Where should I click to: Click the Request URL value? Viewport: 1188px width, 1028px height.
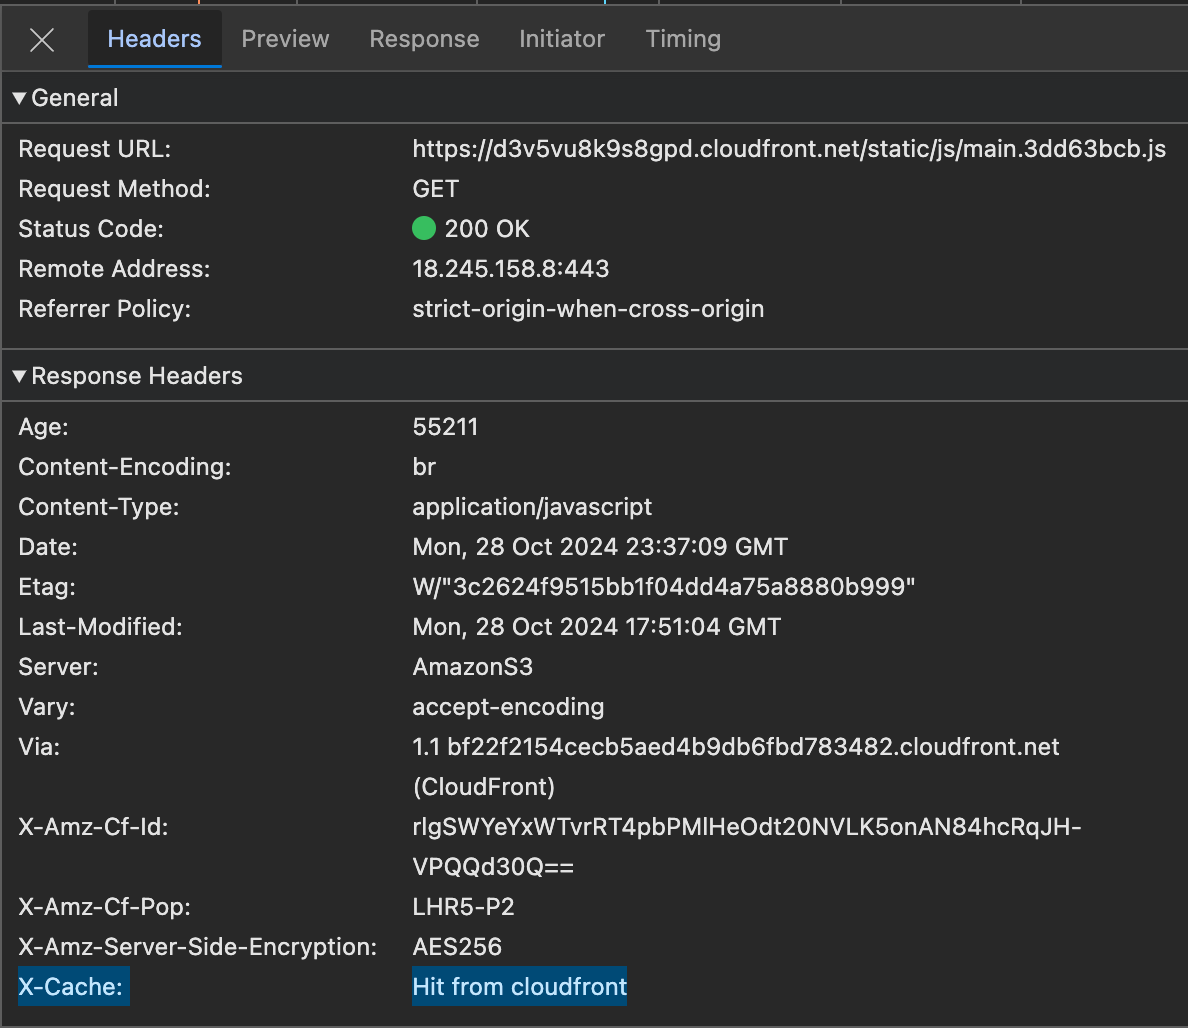[788, 149]
